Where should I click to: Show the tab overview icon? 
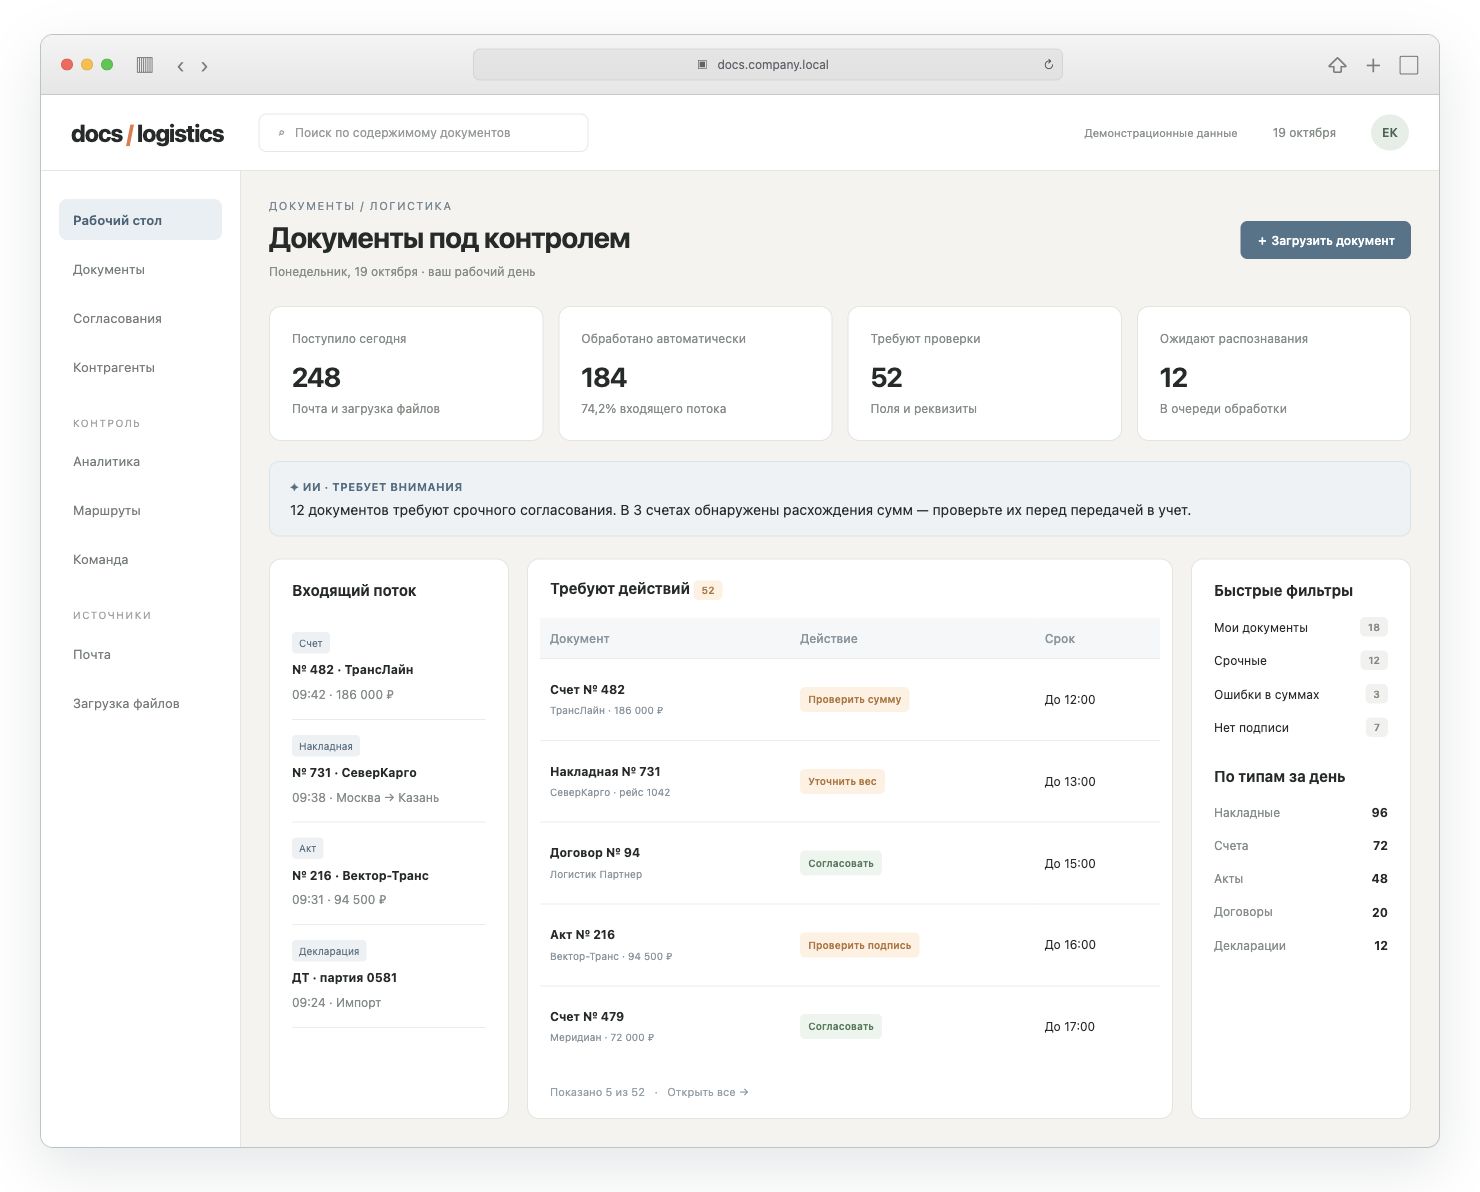coord(1409,65)
